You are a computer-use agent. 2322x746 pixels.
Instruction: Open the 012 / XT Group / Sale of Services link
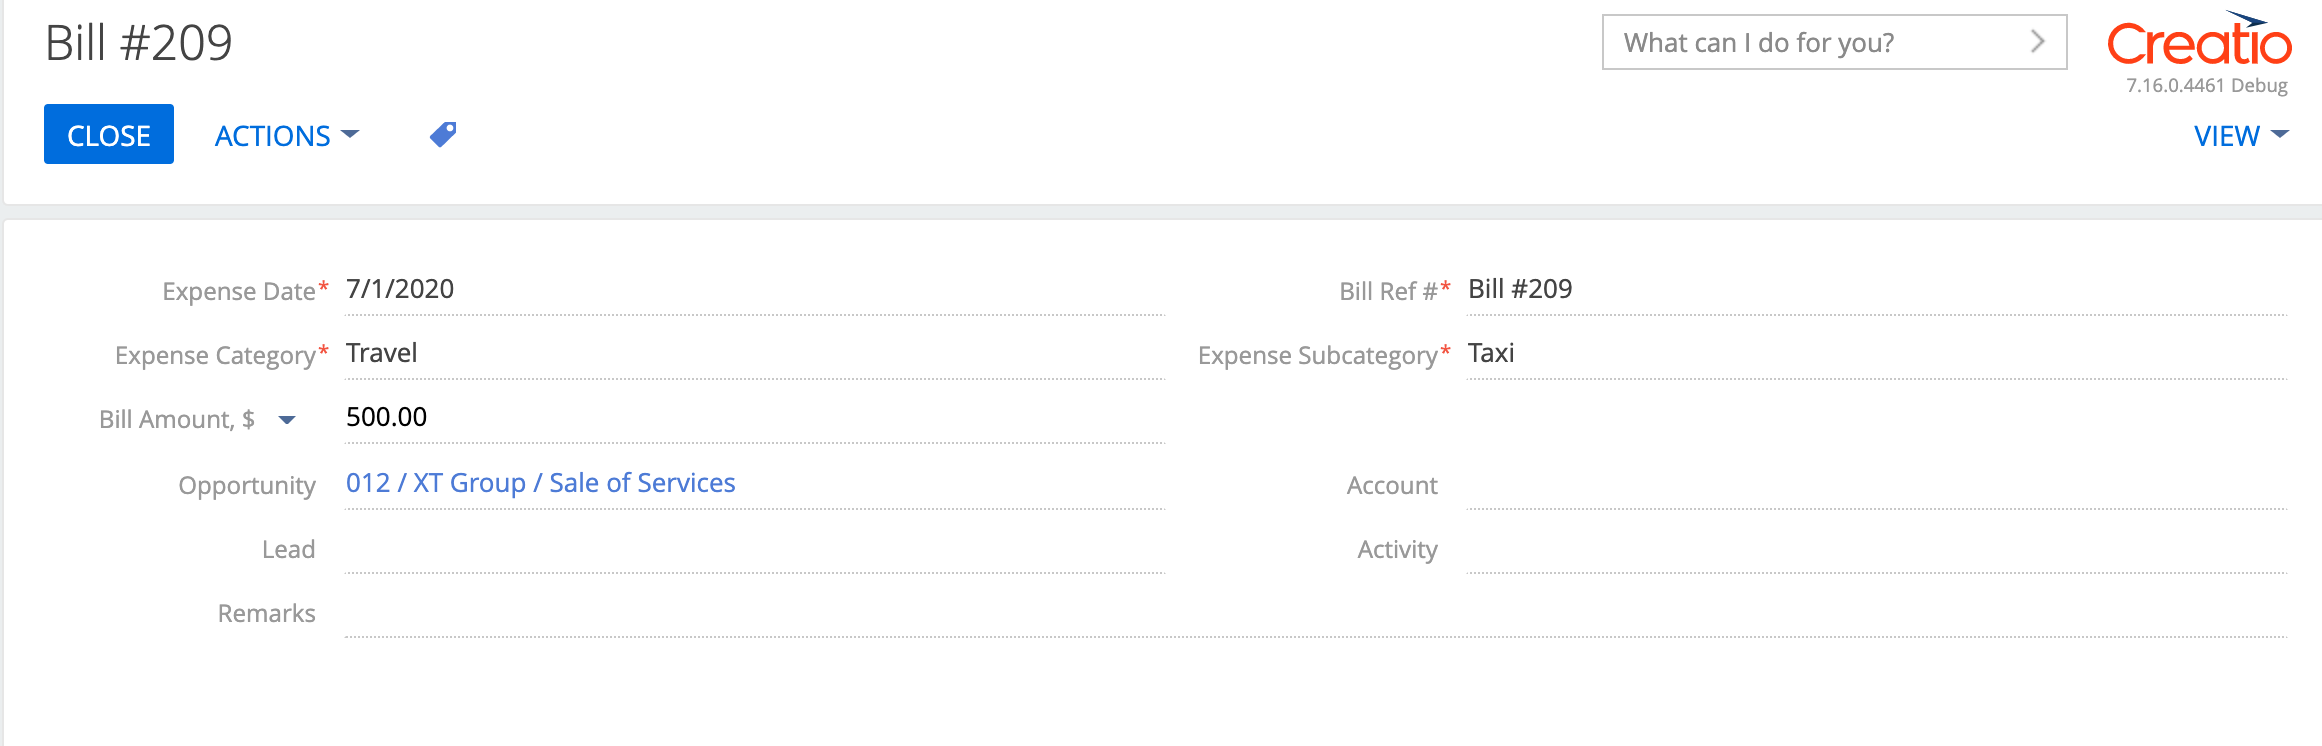[x=540, y=483]
